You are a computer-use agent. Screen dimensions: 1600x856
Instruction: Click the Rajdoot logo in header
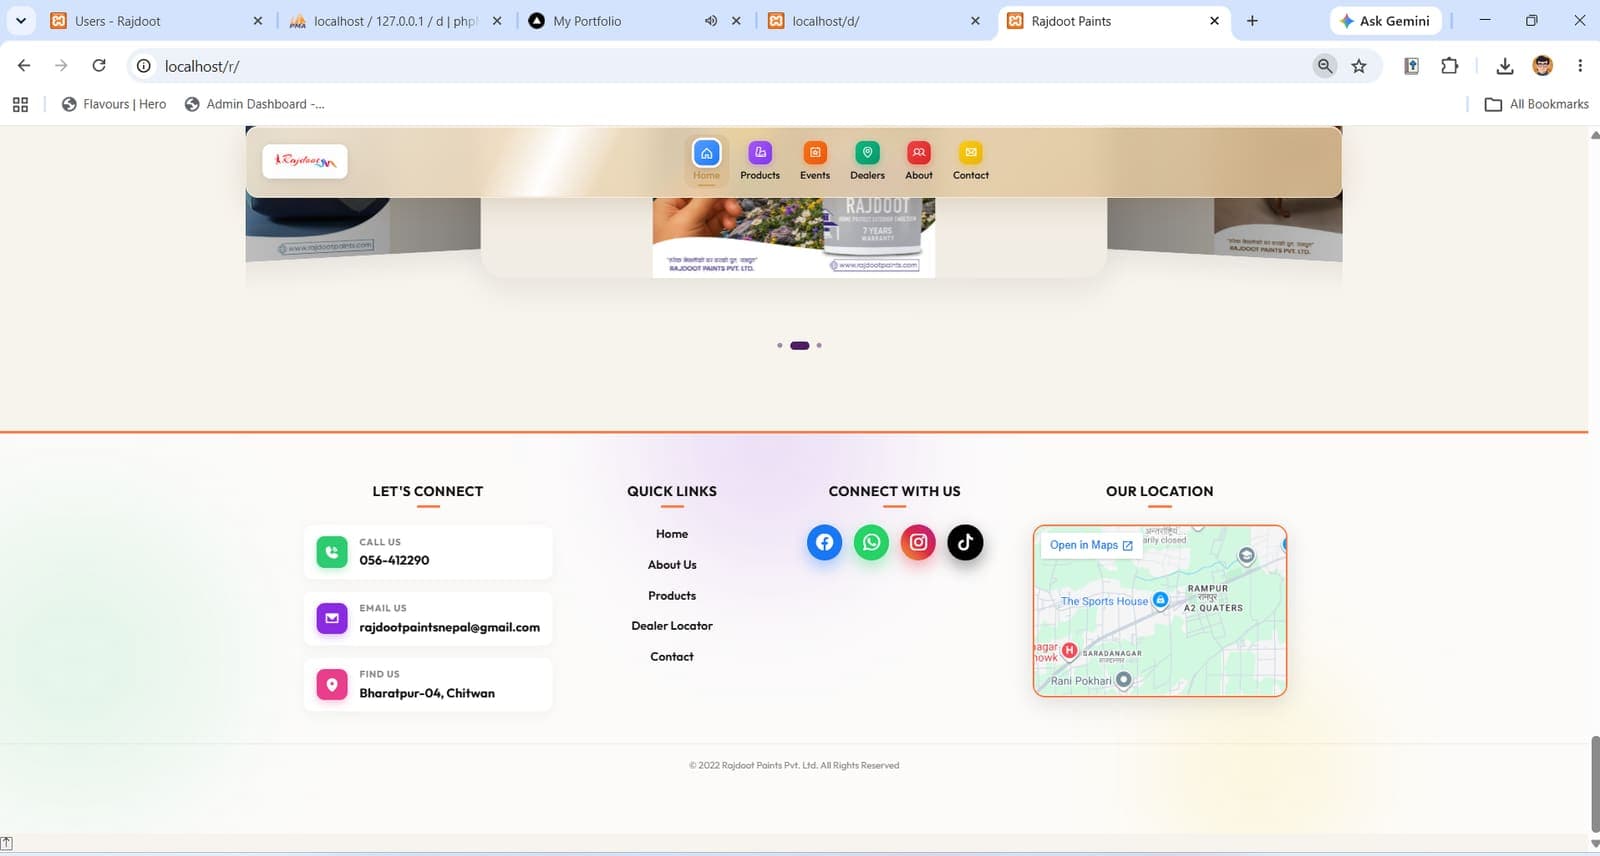click(x=305, y=161)
